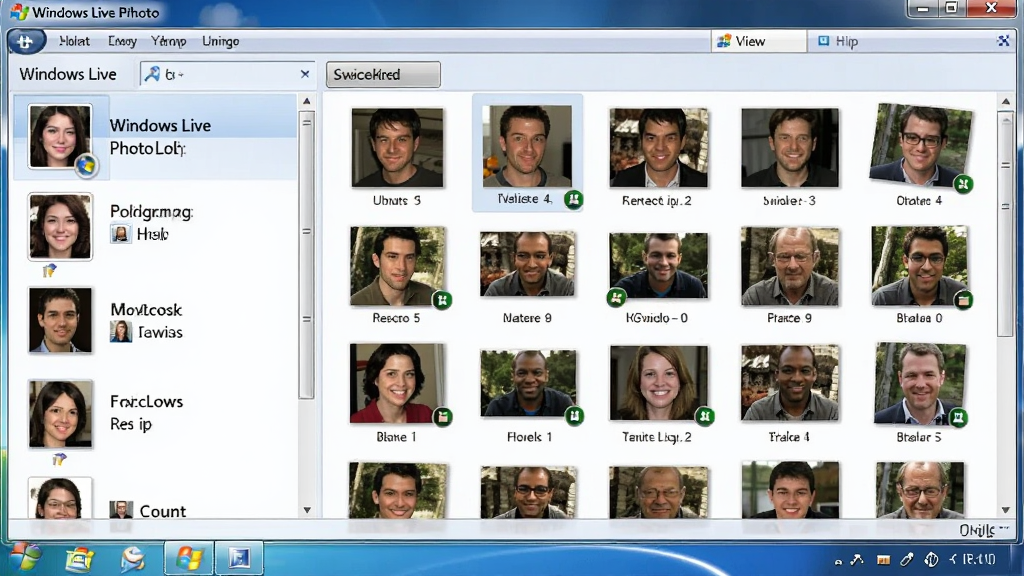
Task: Click the blue cross icon beside Hlip
Action: click(x=1004, y=41)
